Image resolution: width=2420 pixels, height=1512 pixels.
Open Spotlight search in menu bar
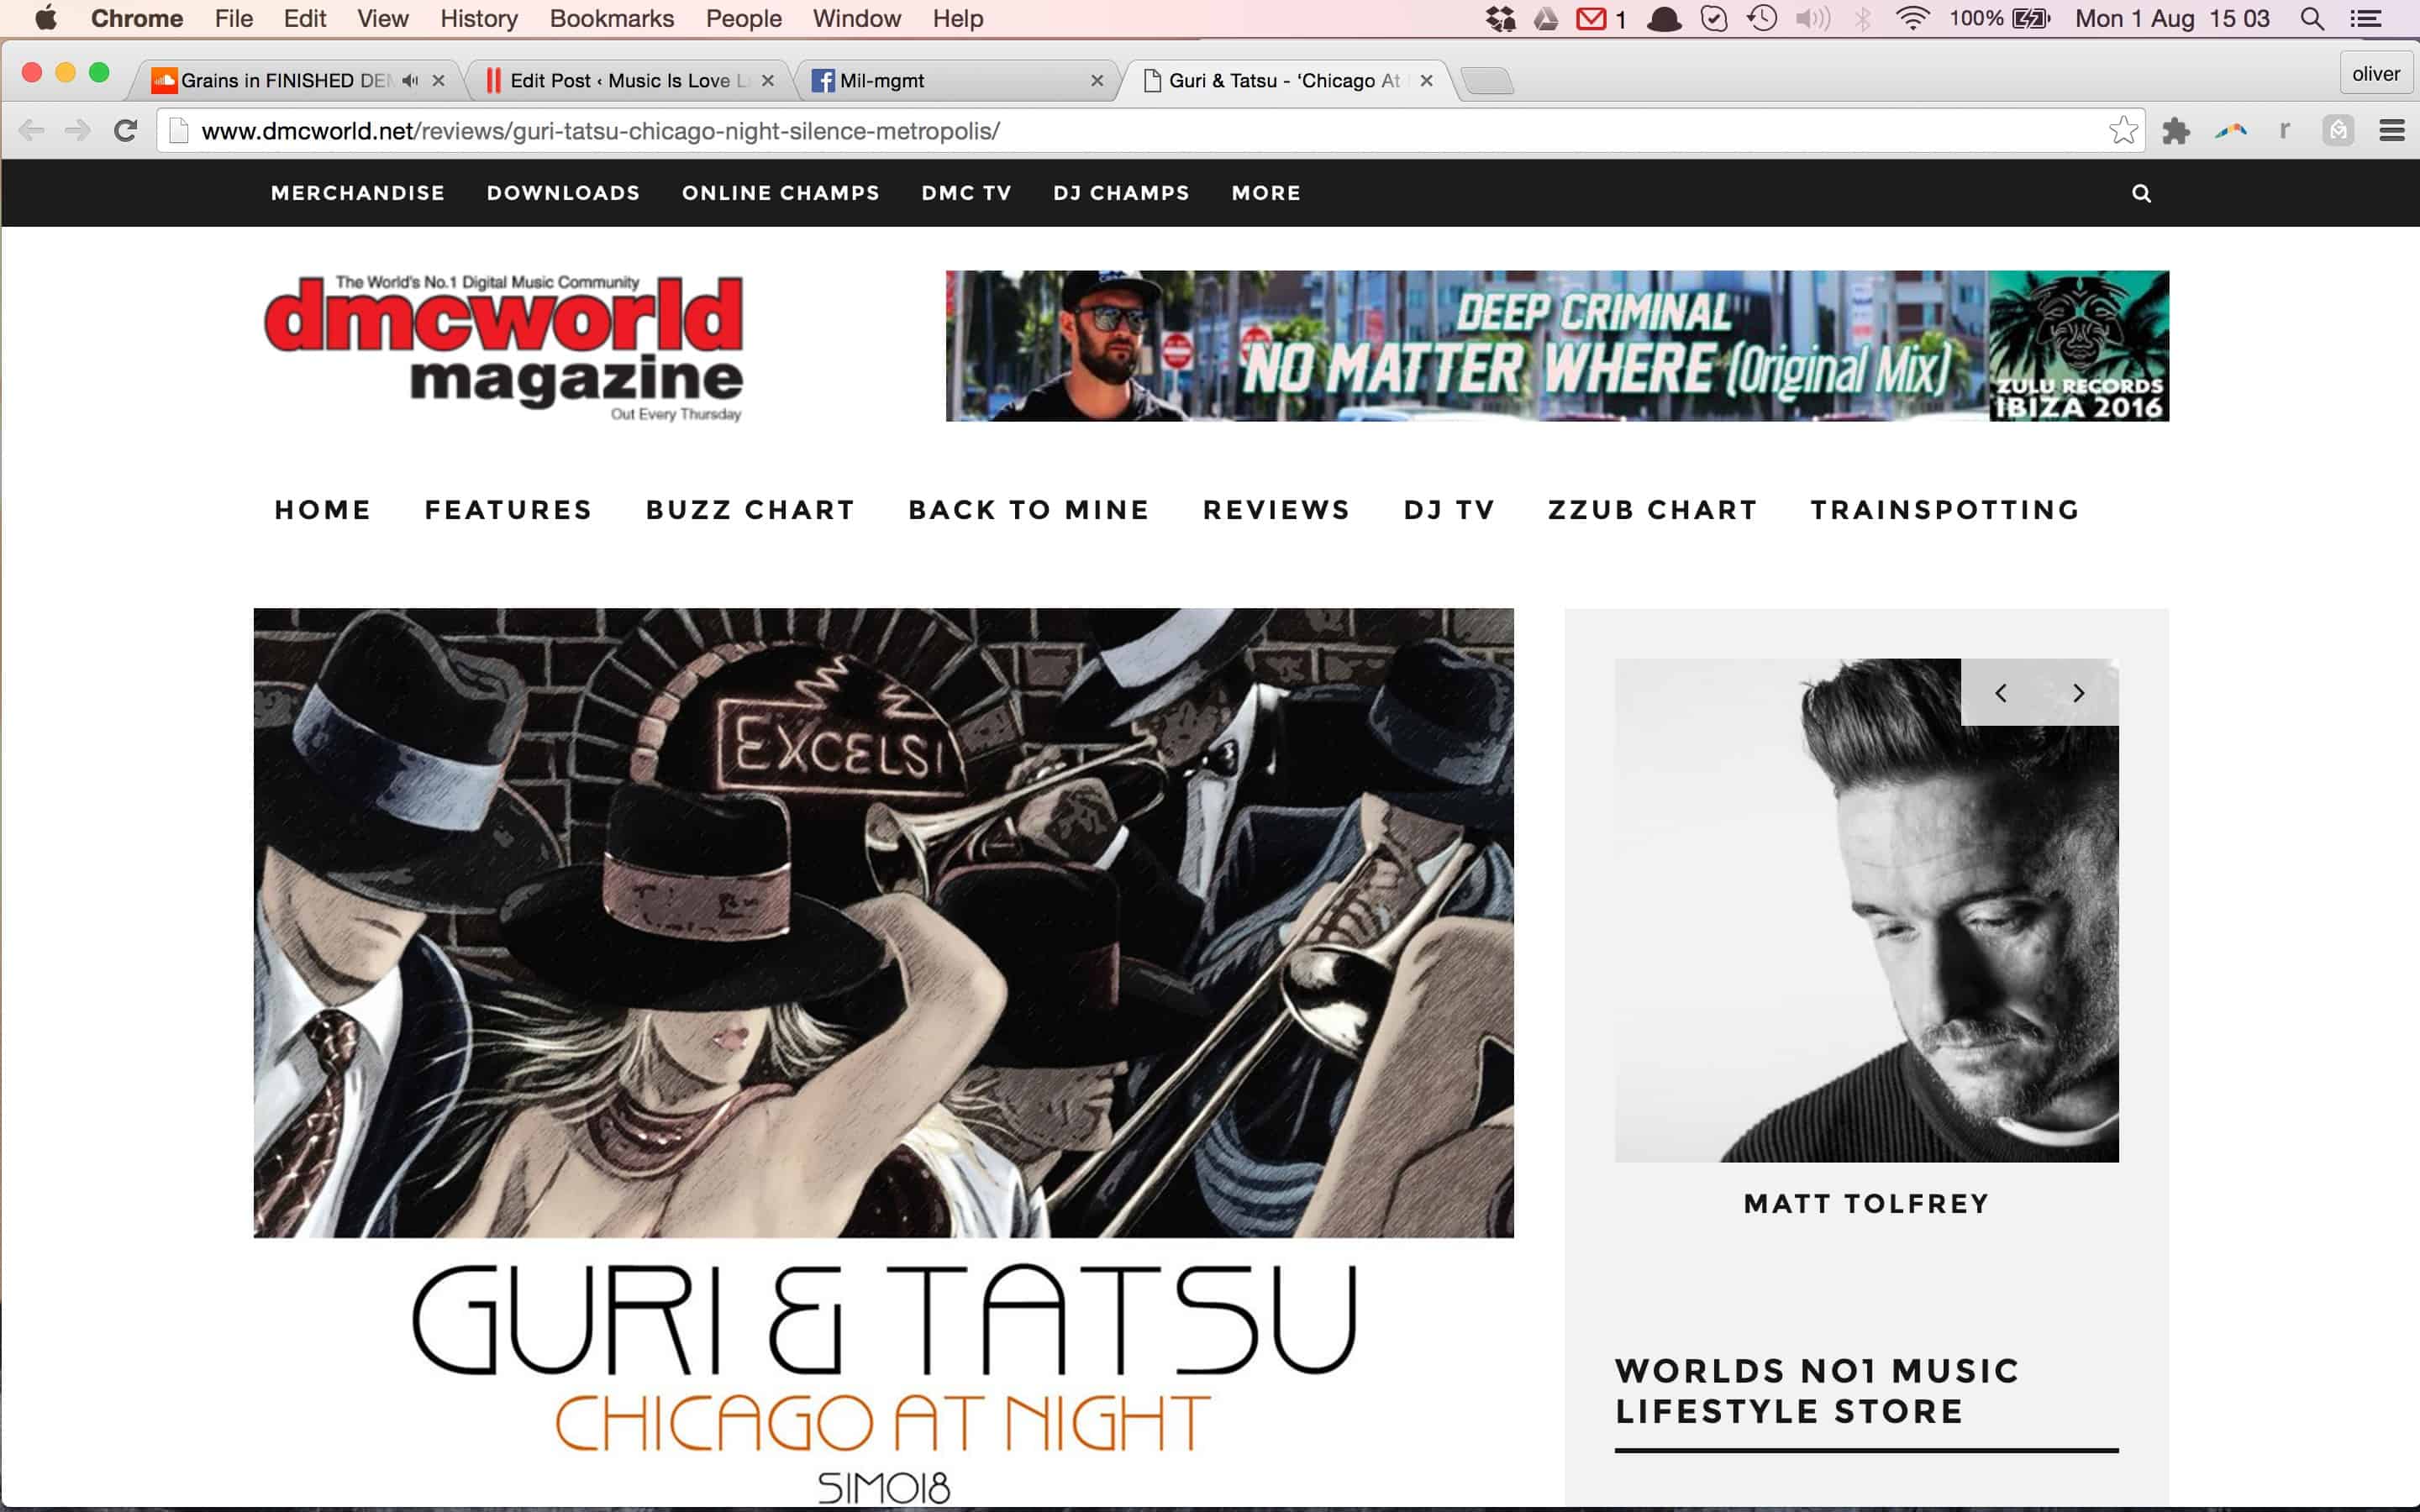click(x=2311, y=18)
